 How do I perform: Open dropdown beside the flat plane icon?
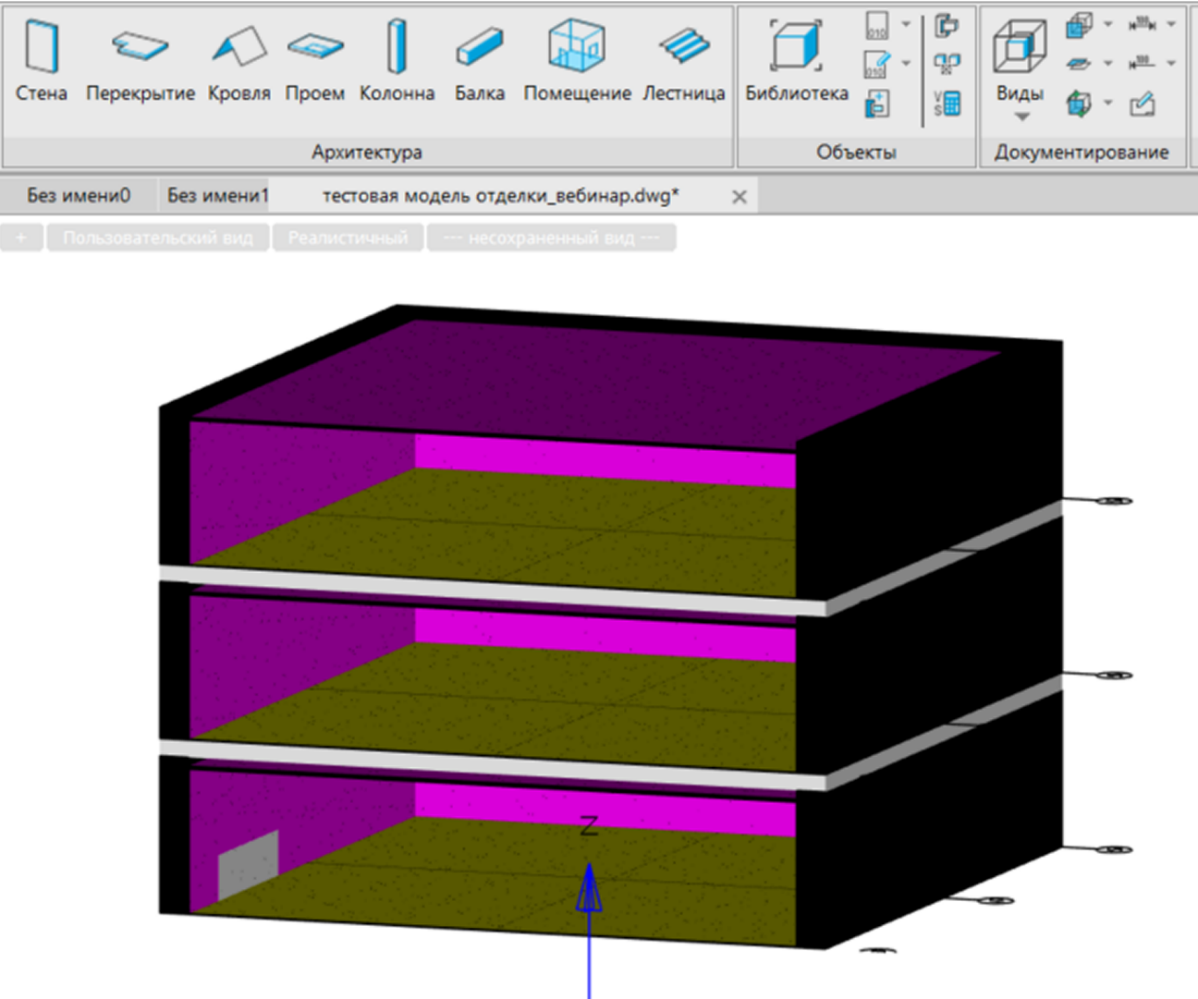(1108, 63)
